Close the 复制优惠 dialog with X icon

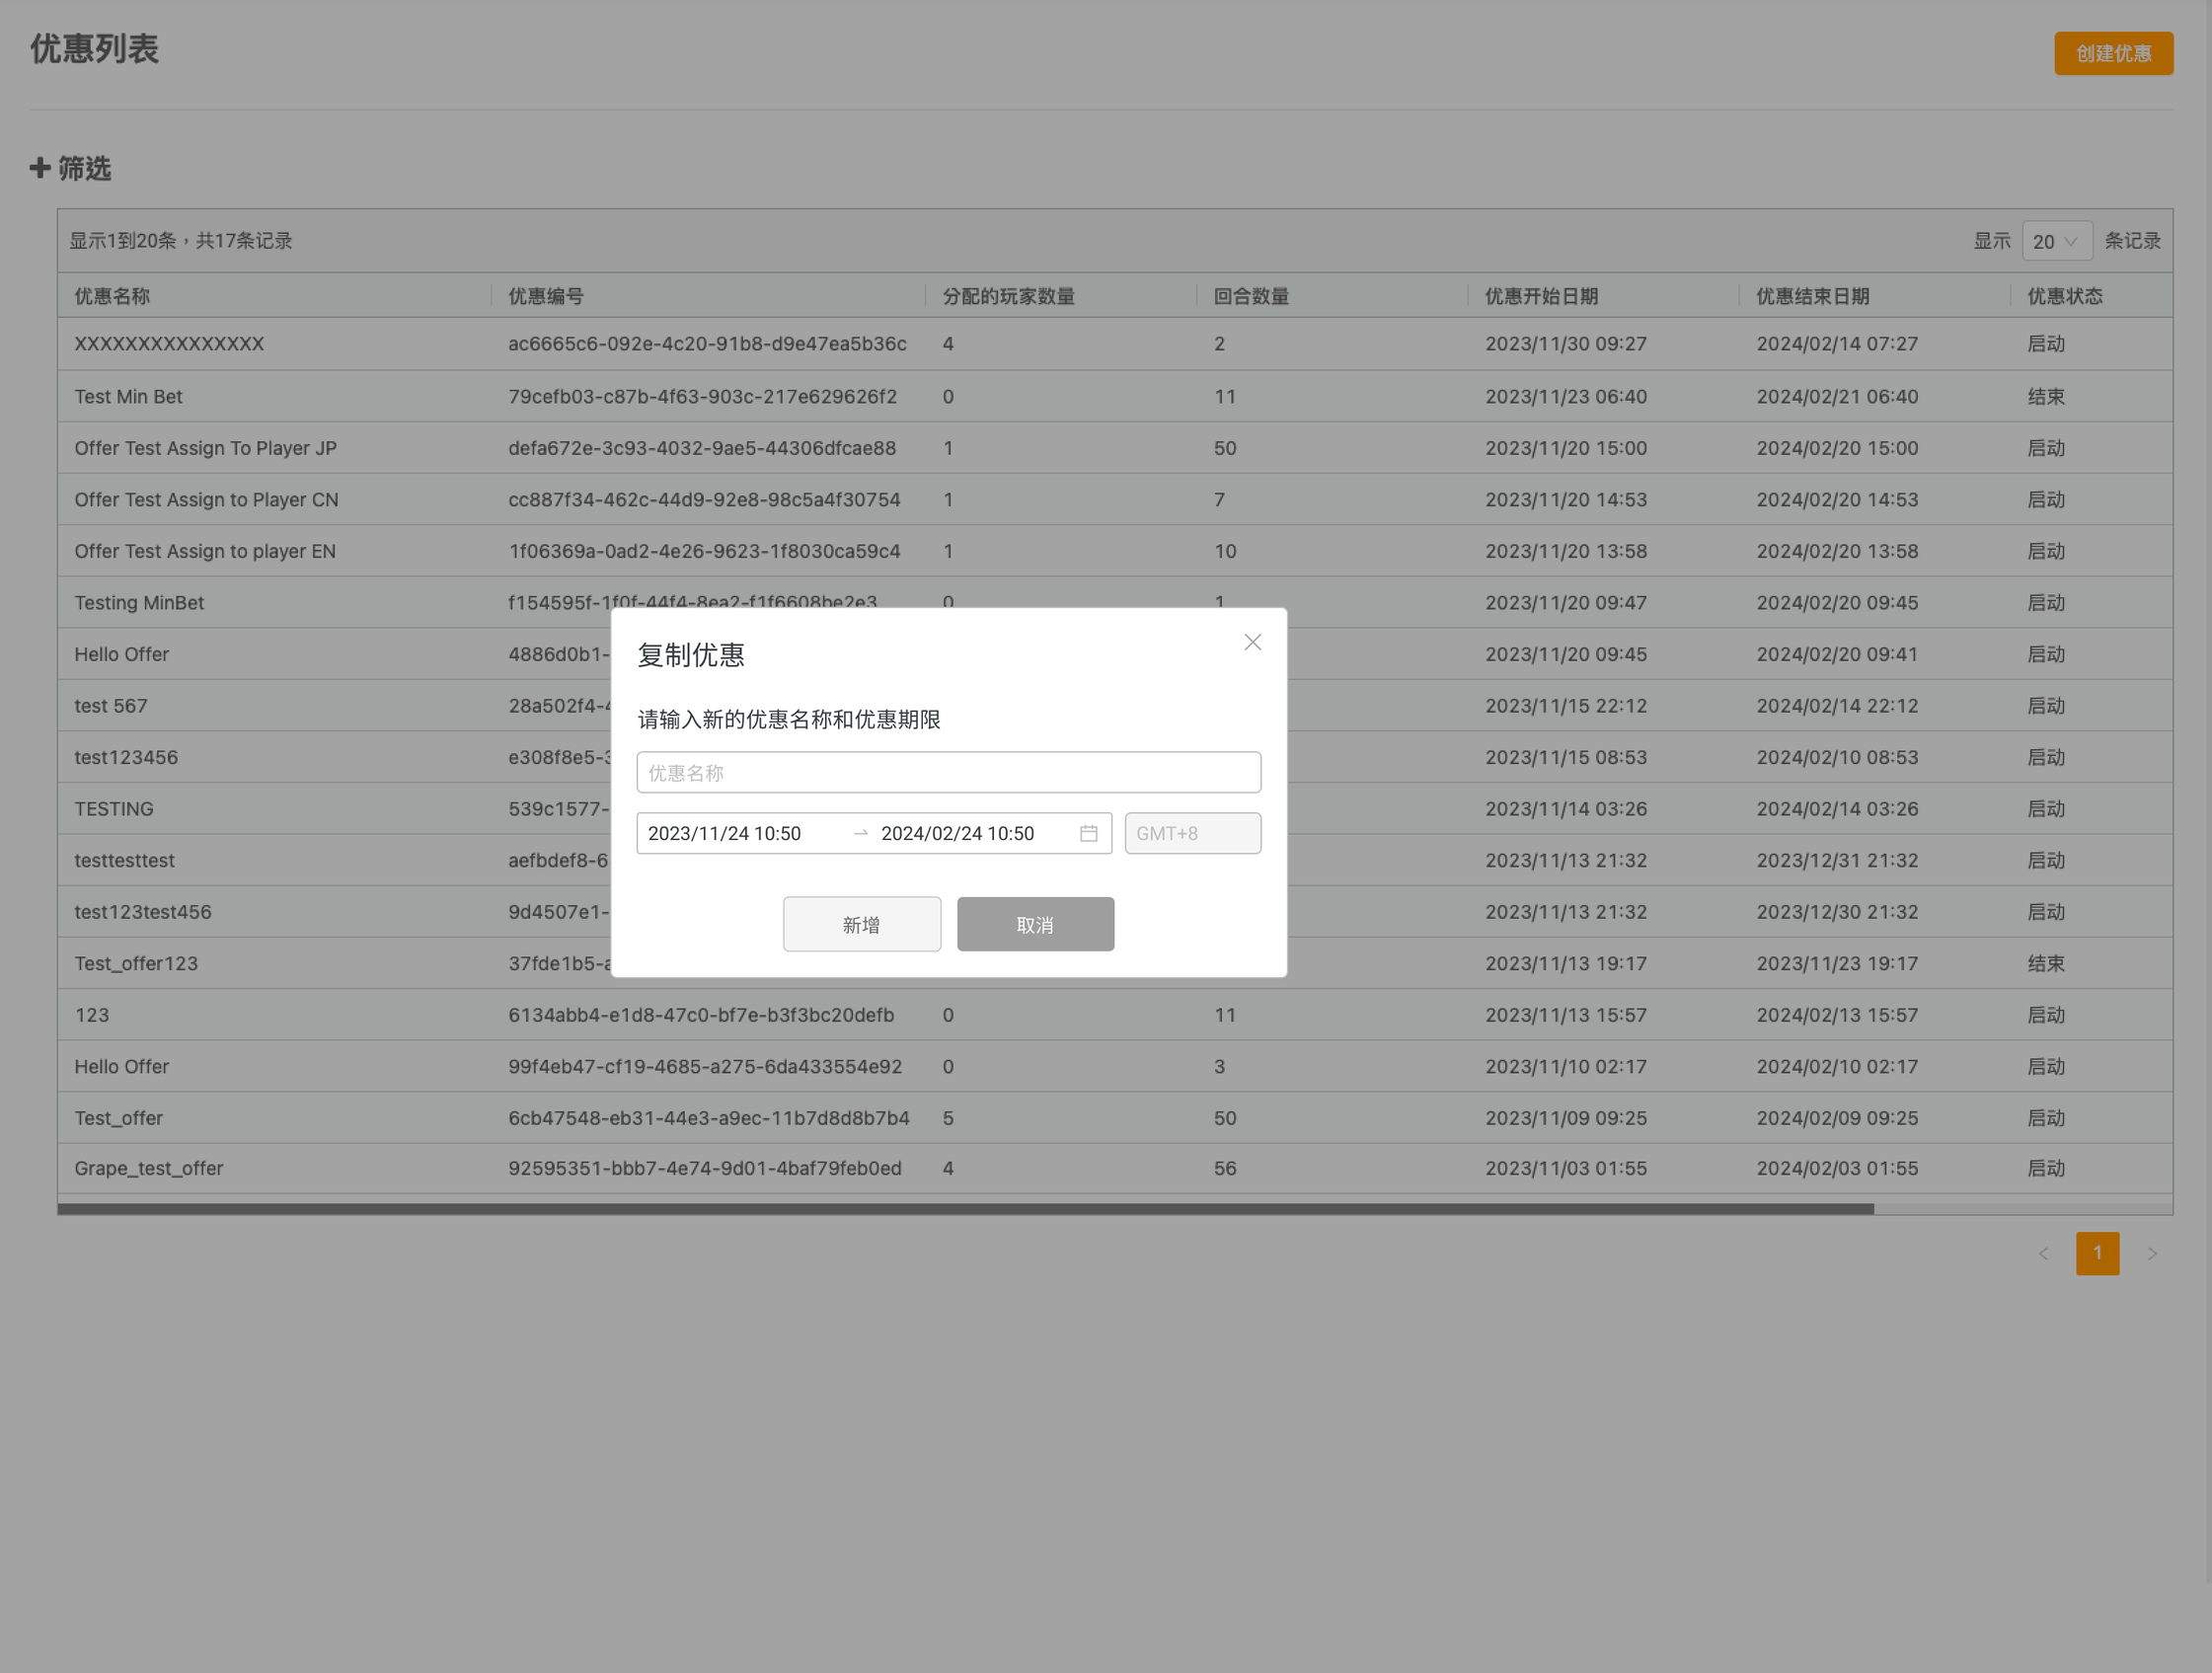tap(1252, 642)
